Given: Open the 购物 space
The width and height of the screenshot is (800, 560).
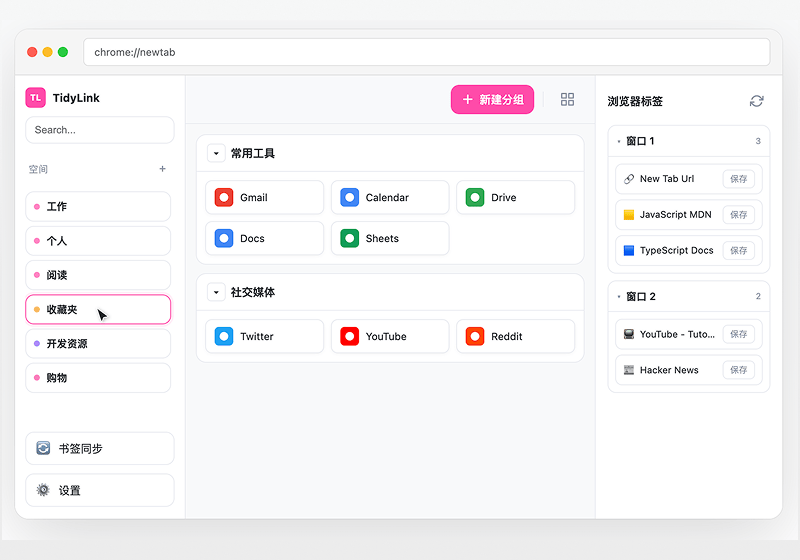Looking at the screenshot, I should 98,377.
